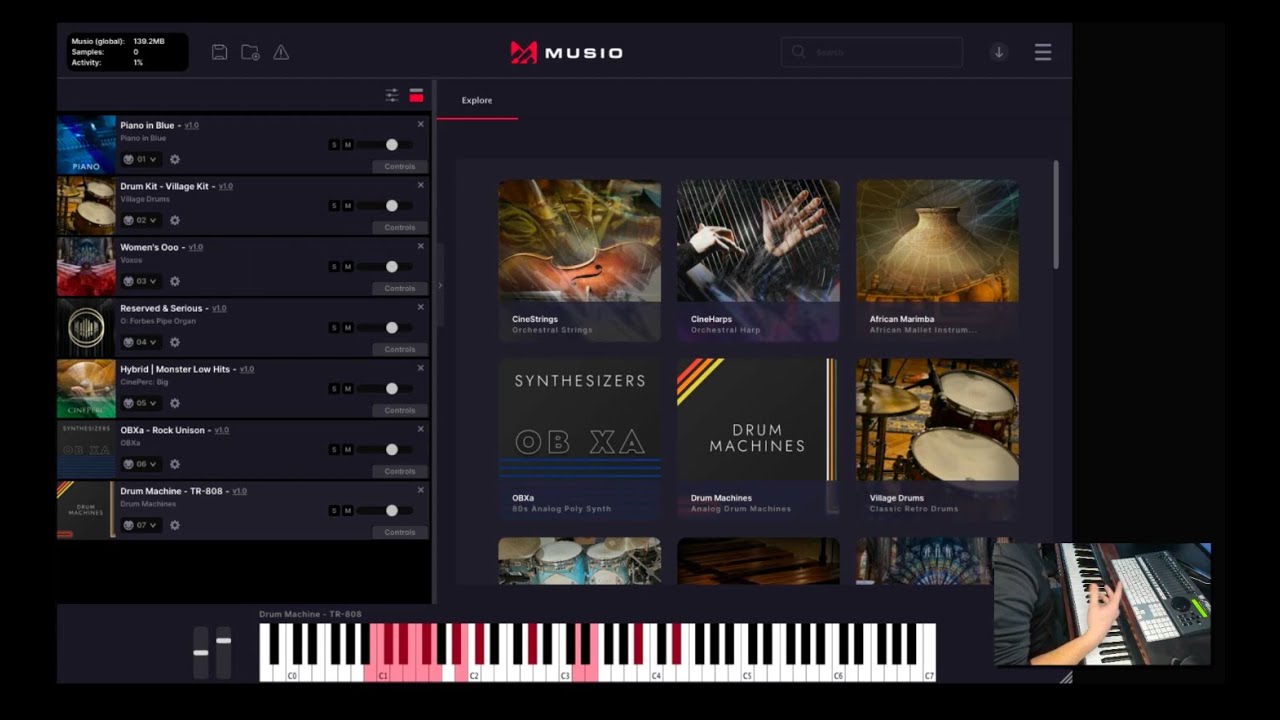Mute the Reserved & Serious track
Viewport: 1280px width, 720px height.
pos(348,328)
